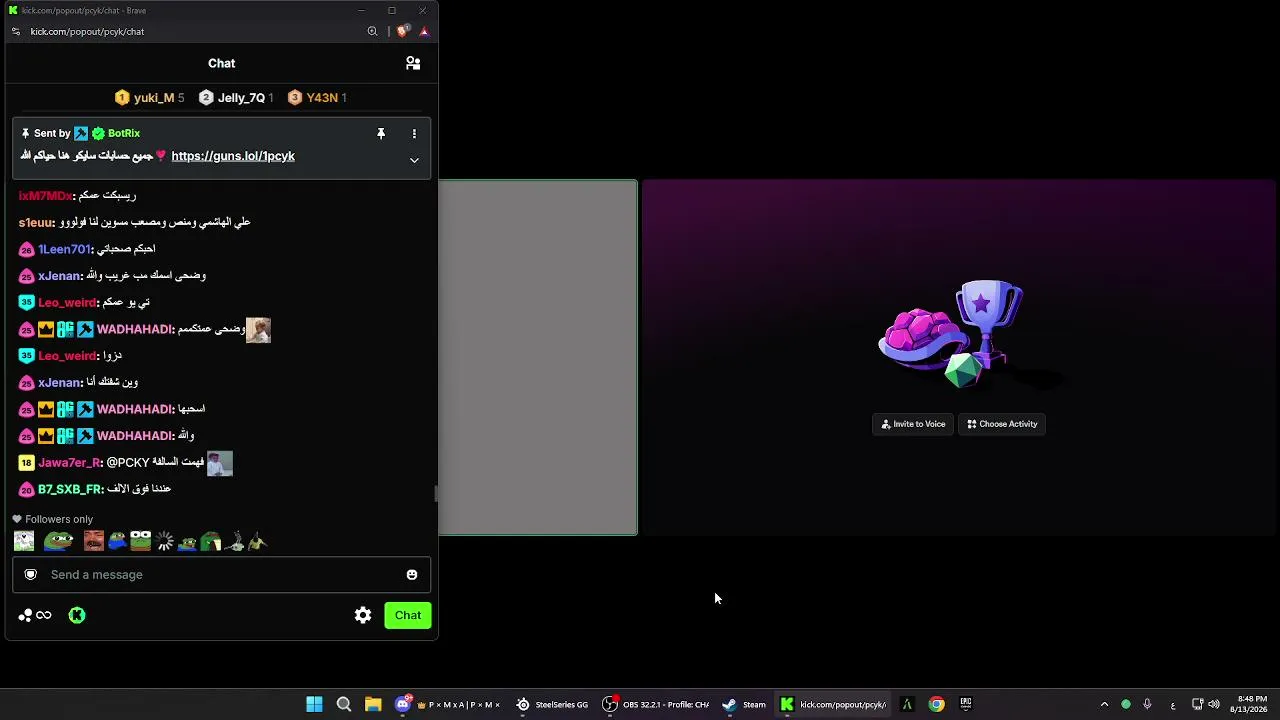Open the guns.lol/1pcyk link
The width and height of the screenshot is (1280, 720).
pos(233,156)
